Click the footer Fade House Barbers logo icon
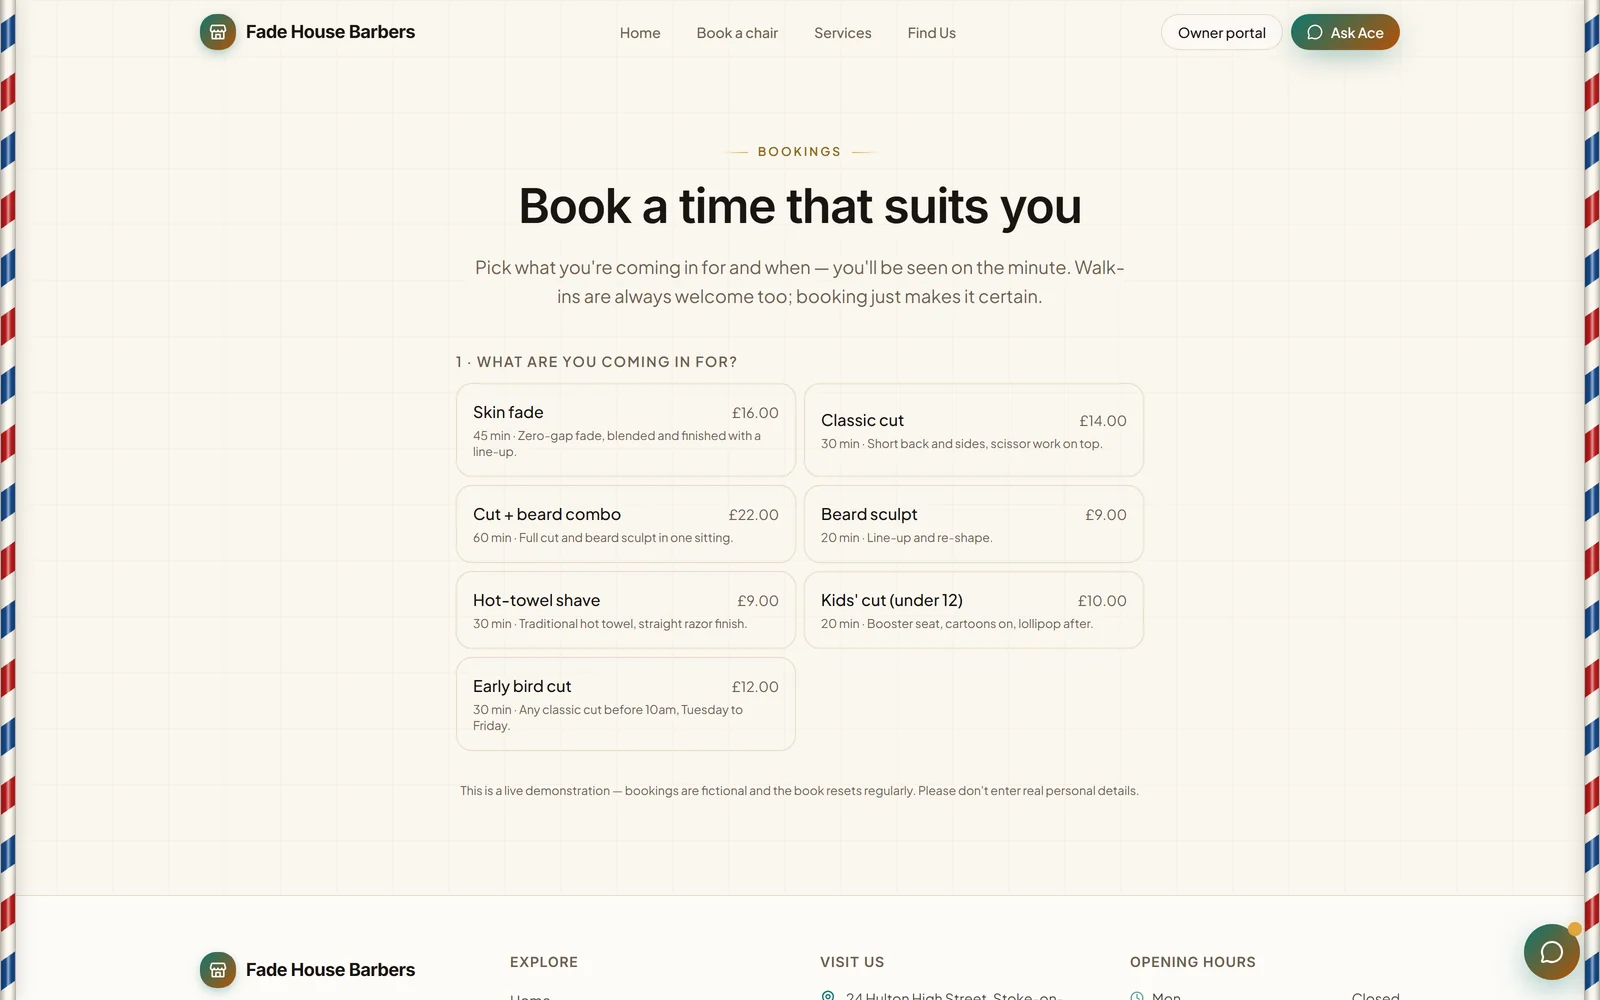1600x1000 pixels. point(218,969)
